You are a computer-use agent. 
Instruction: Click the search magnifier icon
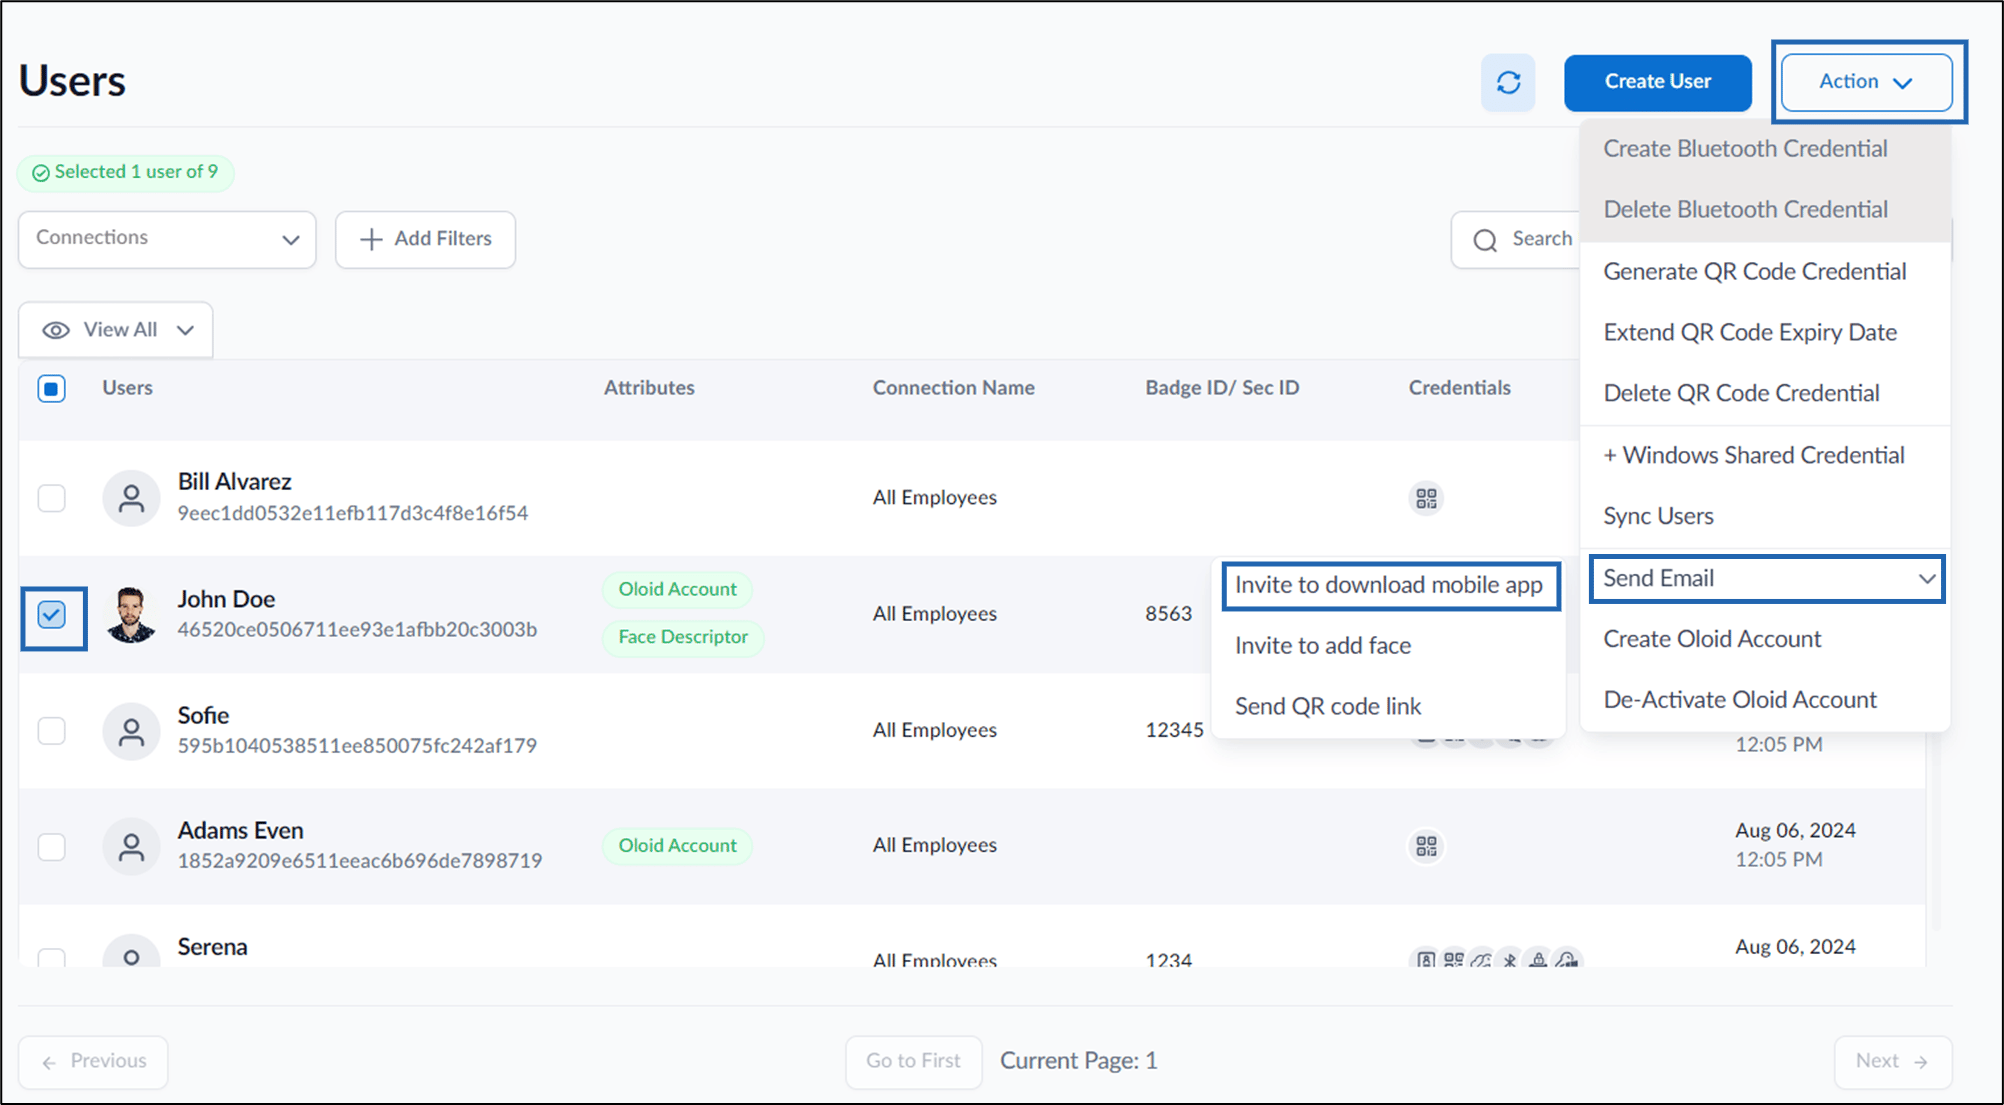(x=1485, y=240)
